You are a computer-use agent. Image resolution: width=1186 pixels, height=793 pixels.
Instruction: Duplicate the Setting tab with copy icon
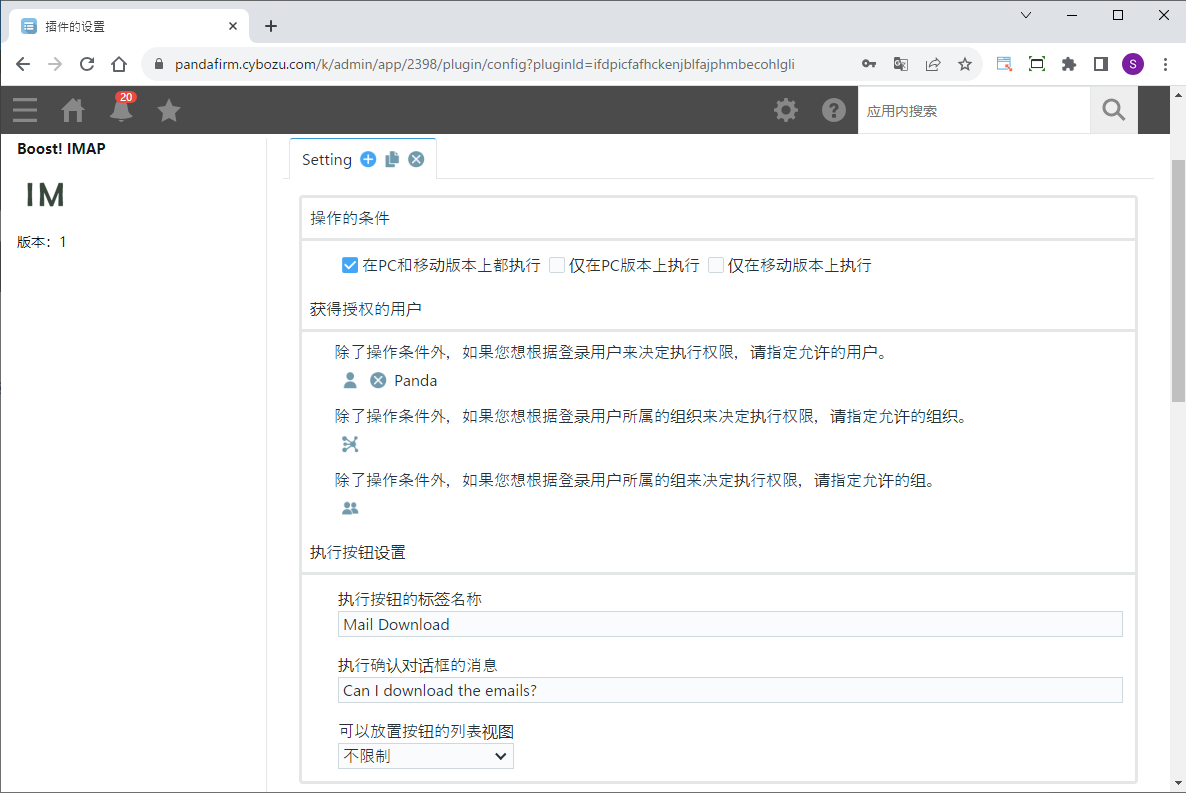(392, 159)
